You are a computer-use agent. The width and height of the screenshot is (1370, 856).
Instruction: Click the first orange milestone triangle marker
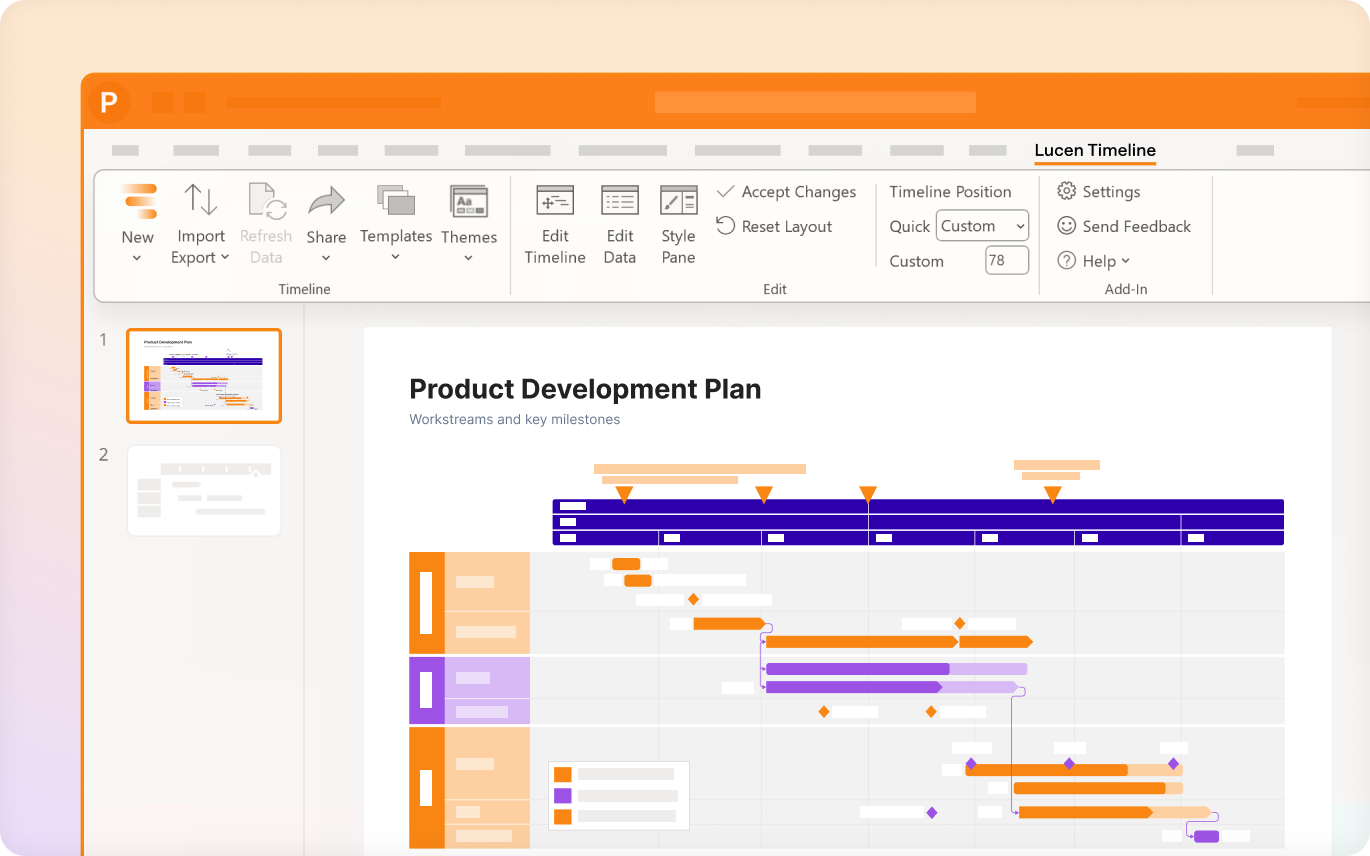click(x=624, y=494)
